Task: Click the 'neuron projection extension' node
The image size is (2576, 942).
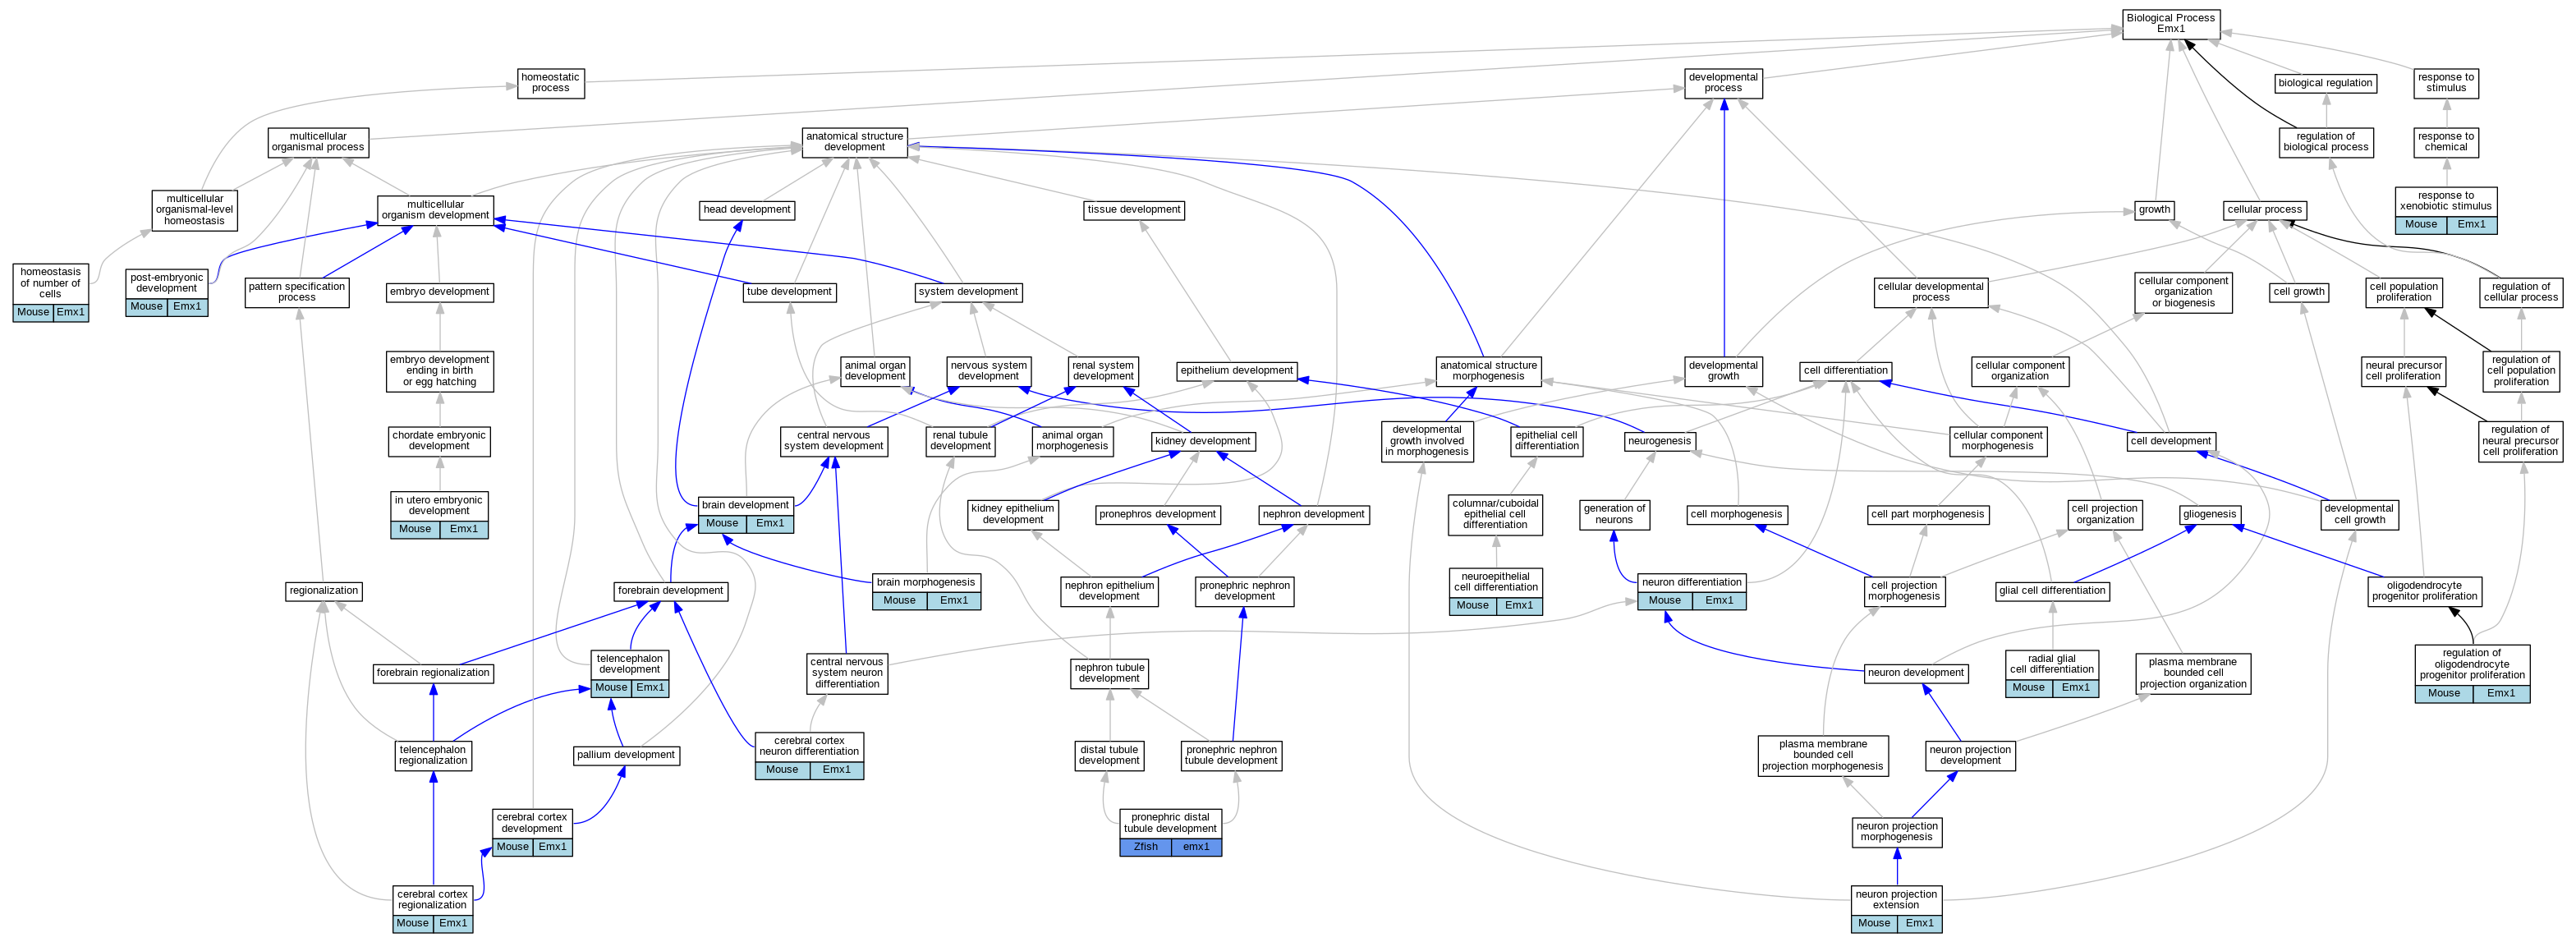Action: tap(1896, 909)
